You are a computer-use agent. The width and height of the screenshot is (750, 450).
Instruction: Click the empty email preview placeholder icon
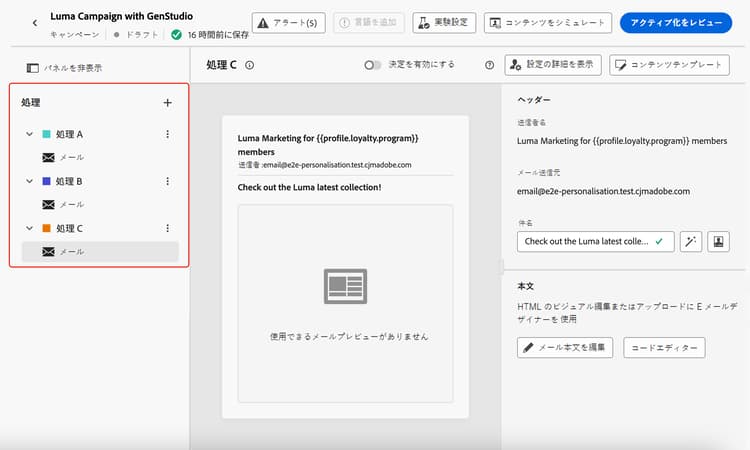click(x=345, y=286)
